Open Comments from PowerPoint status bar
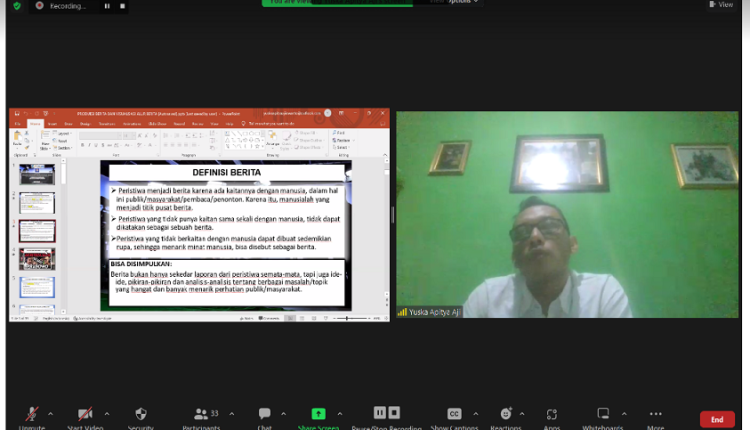750x430 pixels. point(269,318)
